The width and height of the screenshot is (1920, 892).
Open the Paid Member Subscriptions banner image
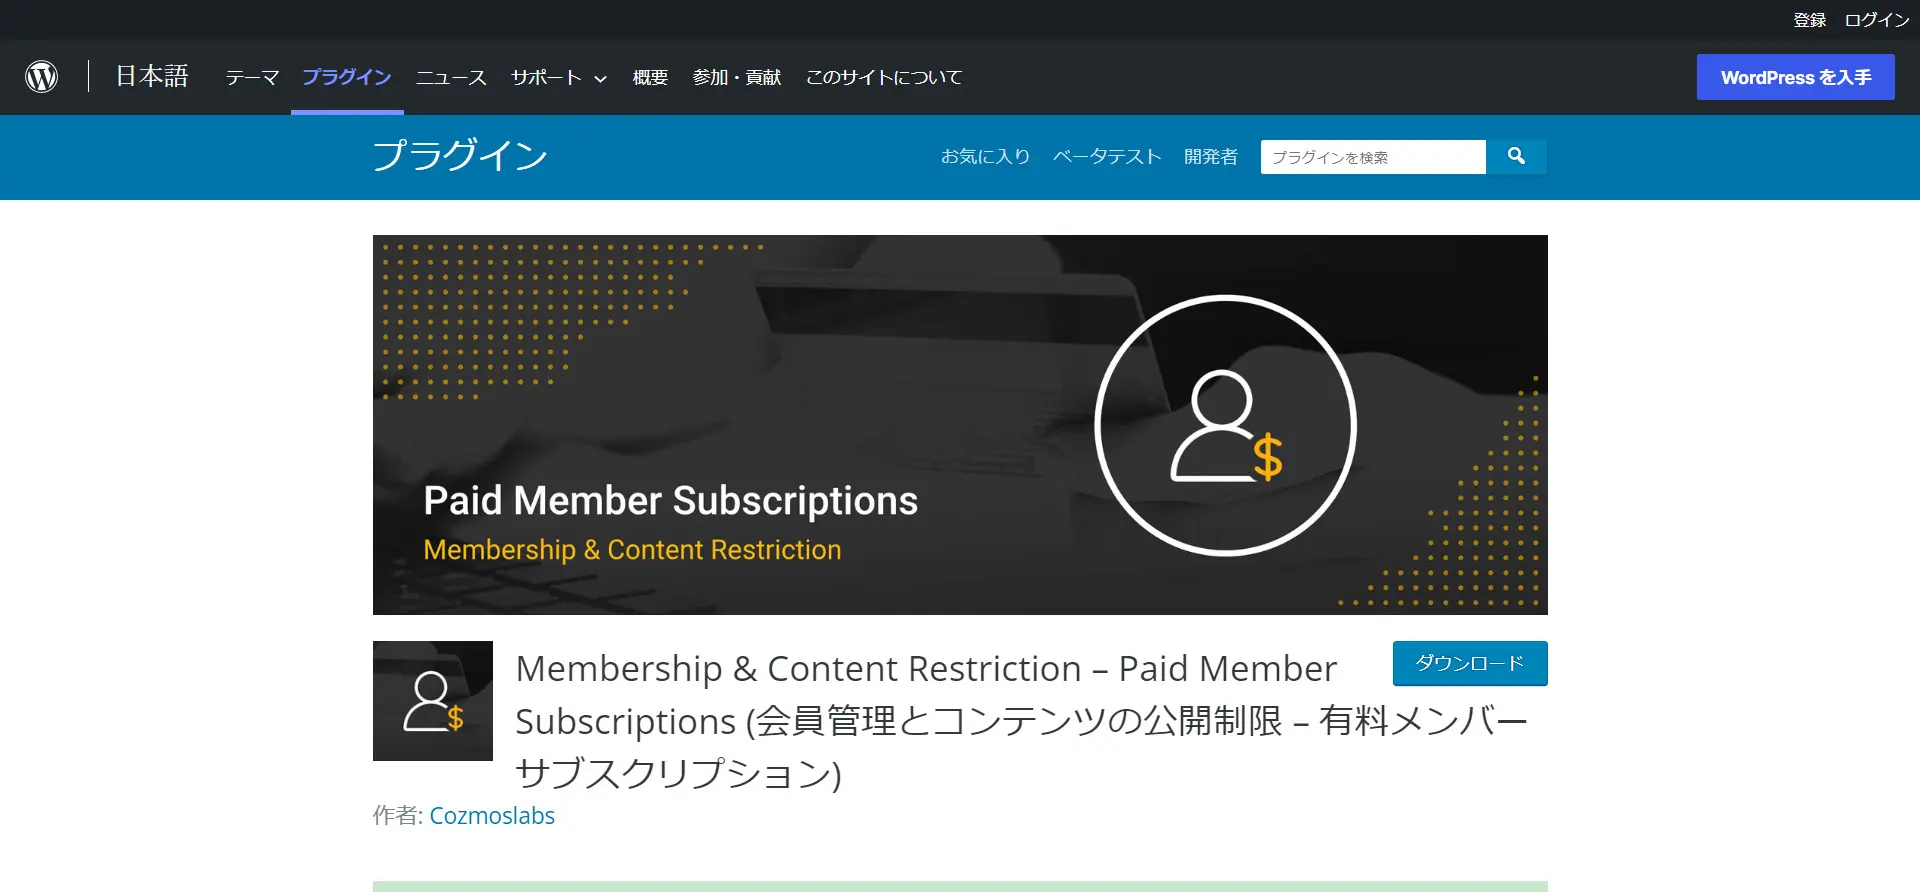click(x=960, y=425)
